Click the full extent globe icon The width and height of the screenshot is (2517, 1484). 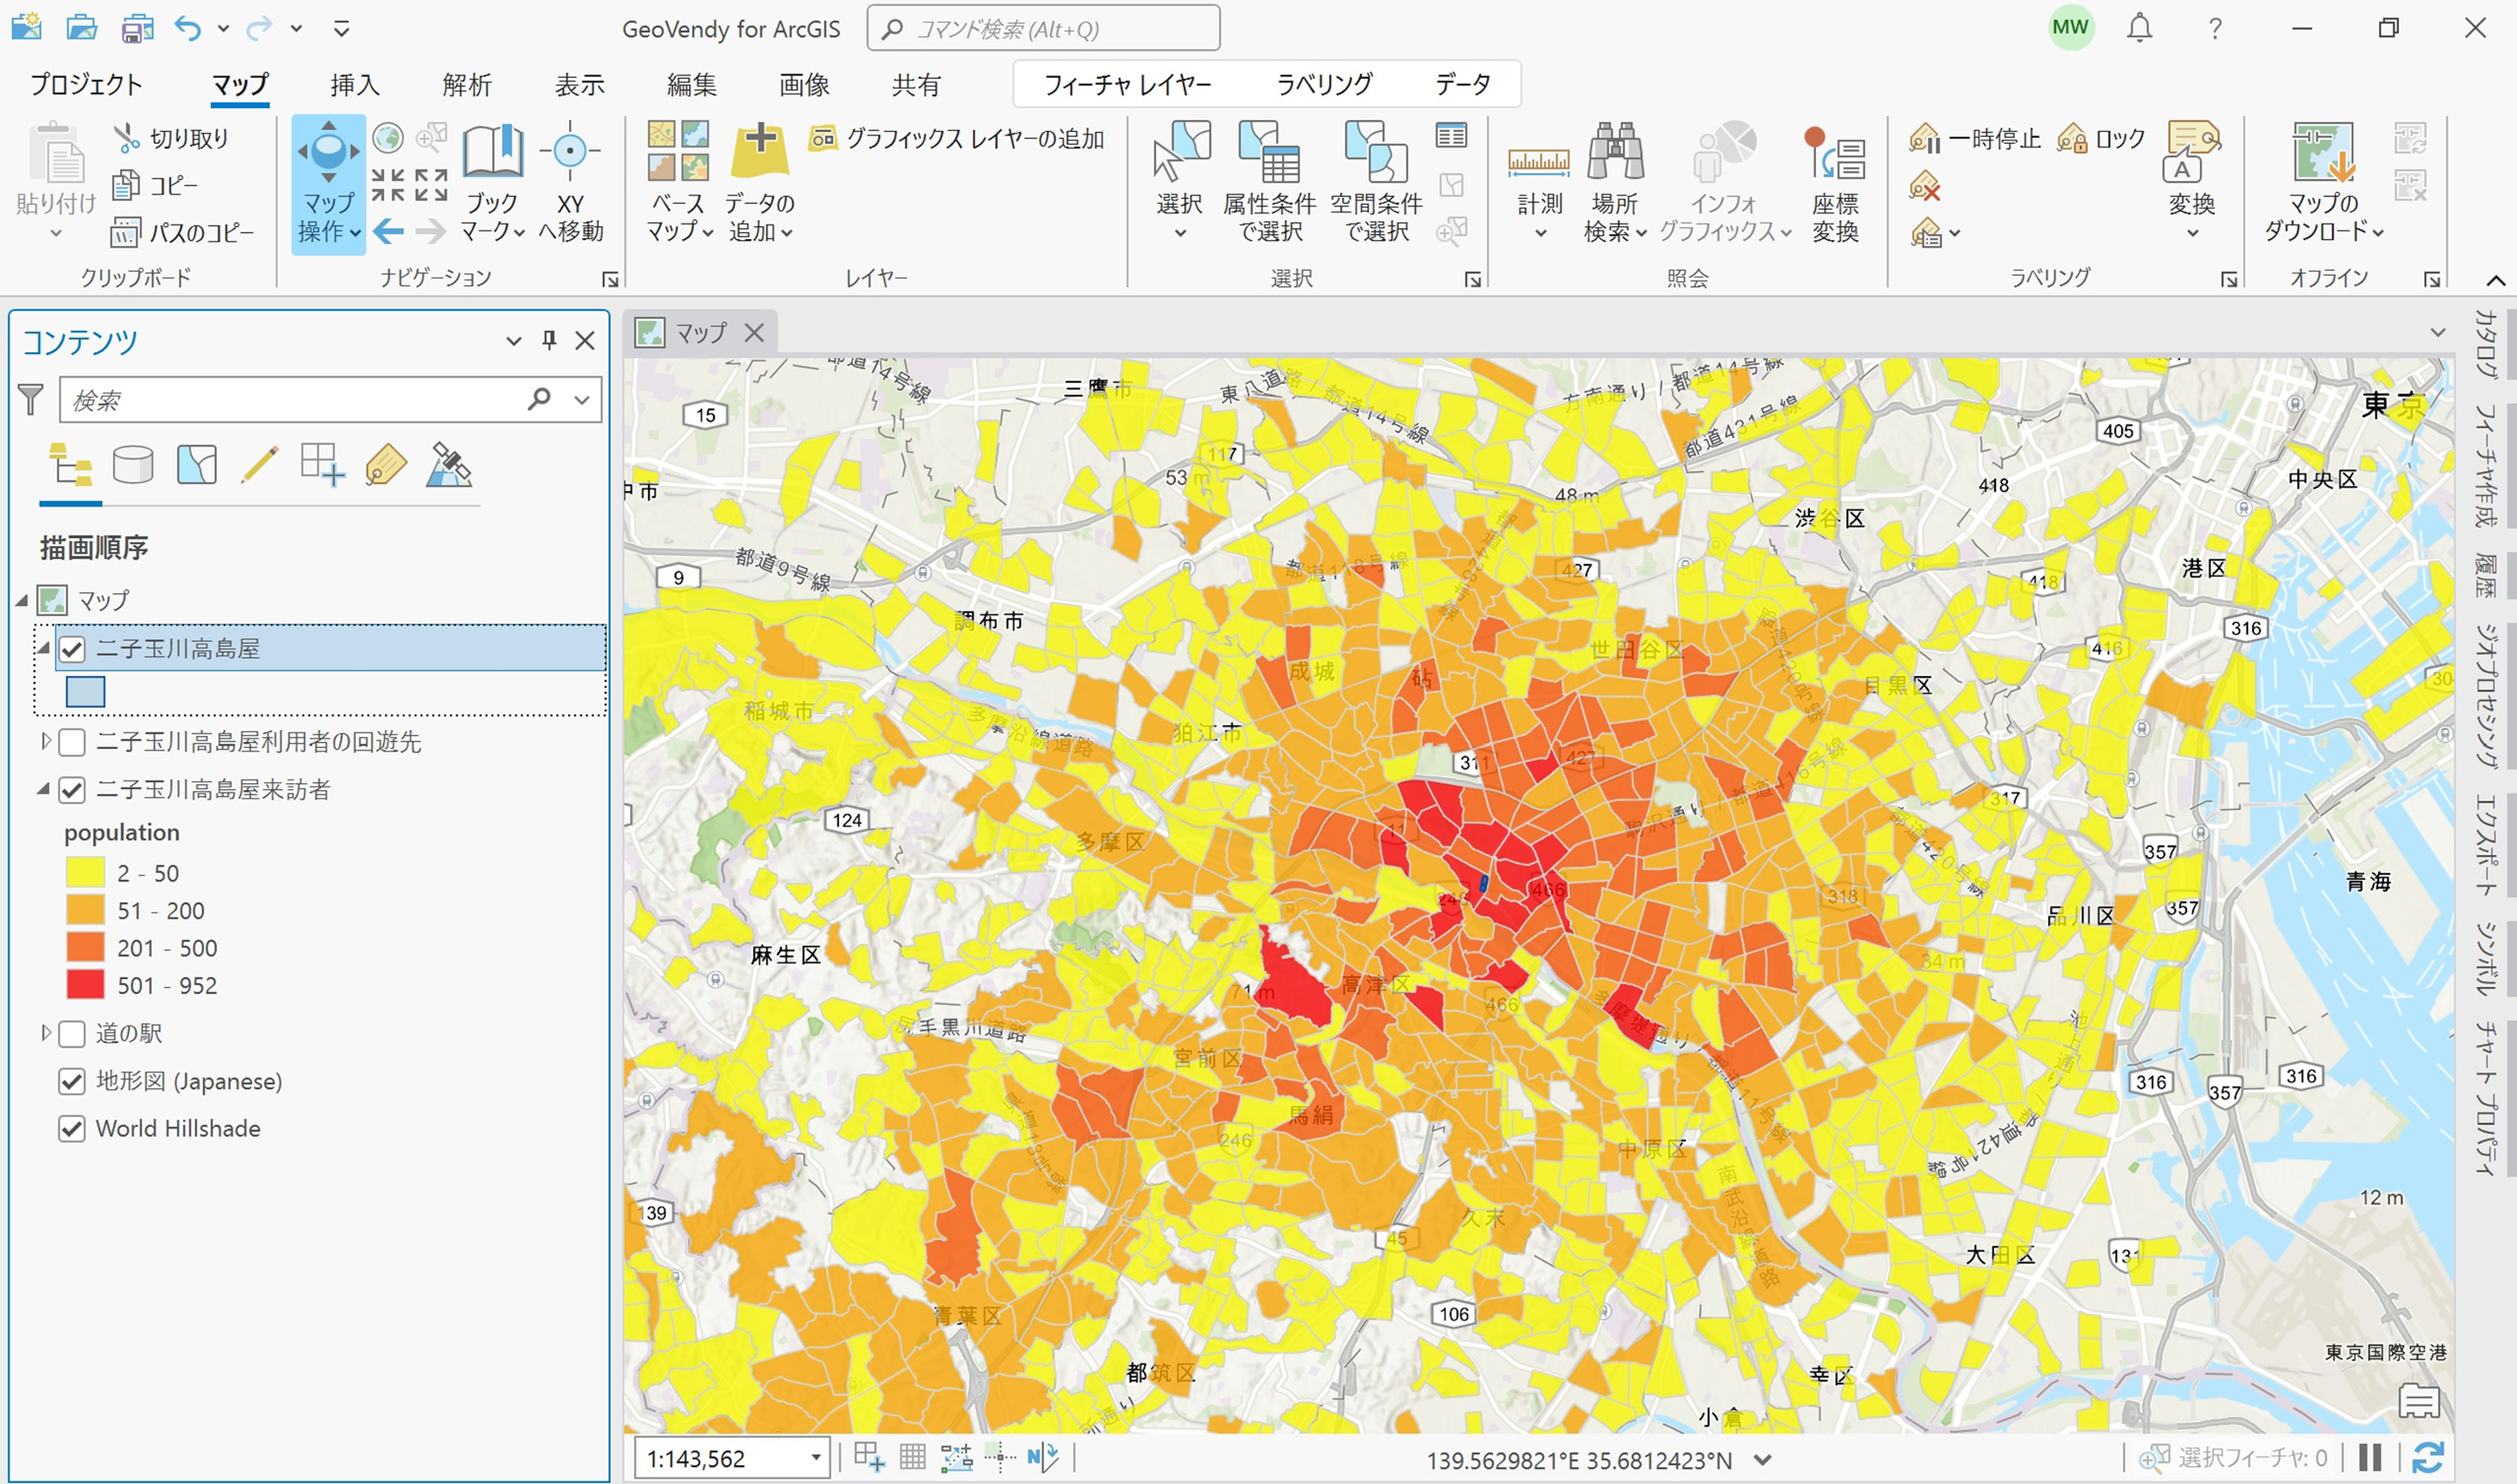[x=388, y=137]
